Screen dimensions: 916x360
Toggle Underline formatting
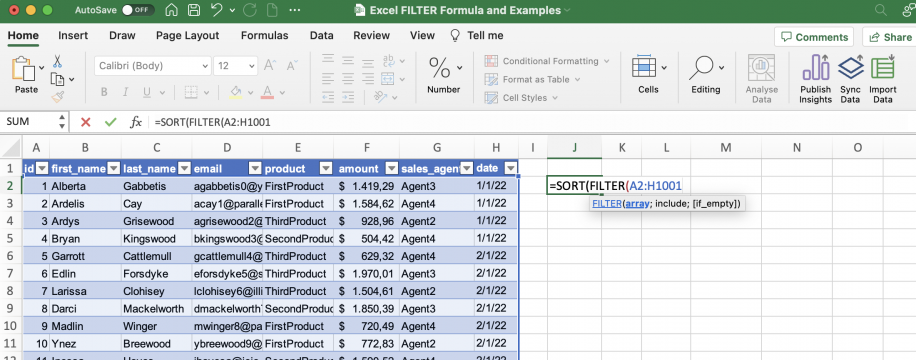(x=146, y=92)
